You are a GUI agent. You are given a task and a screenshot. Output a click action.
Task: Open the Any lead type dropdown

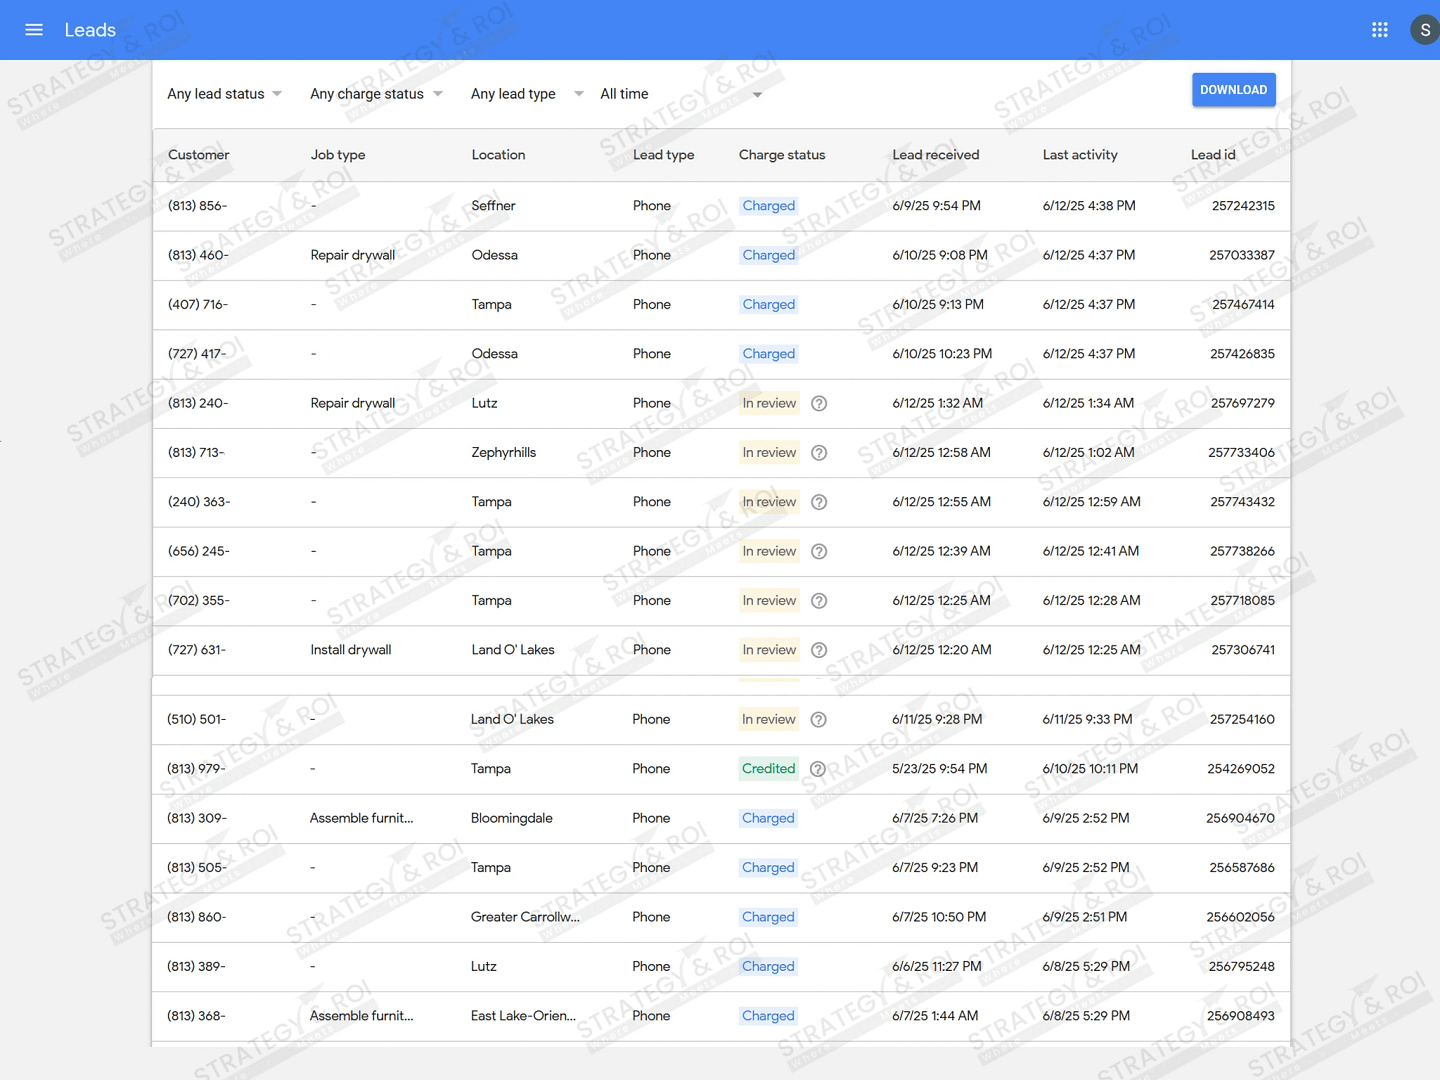click(x=526, y=94)
